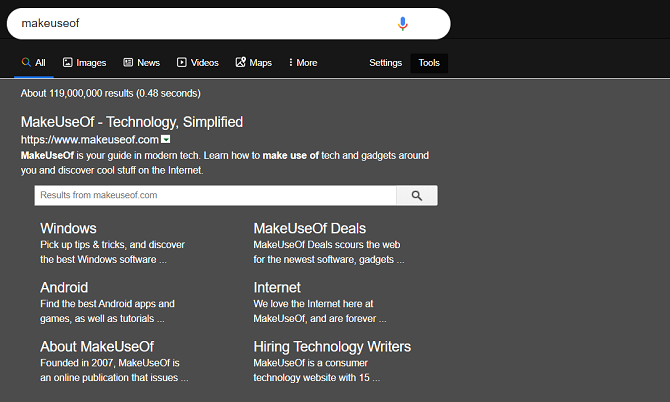The image size is (670, 402).
Task: Open search Settings
Action: [x=385, y=63]
